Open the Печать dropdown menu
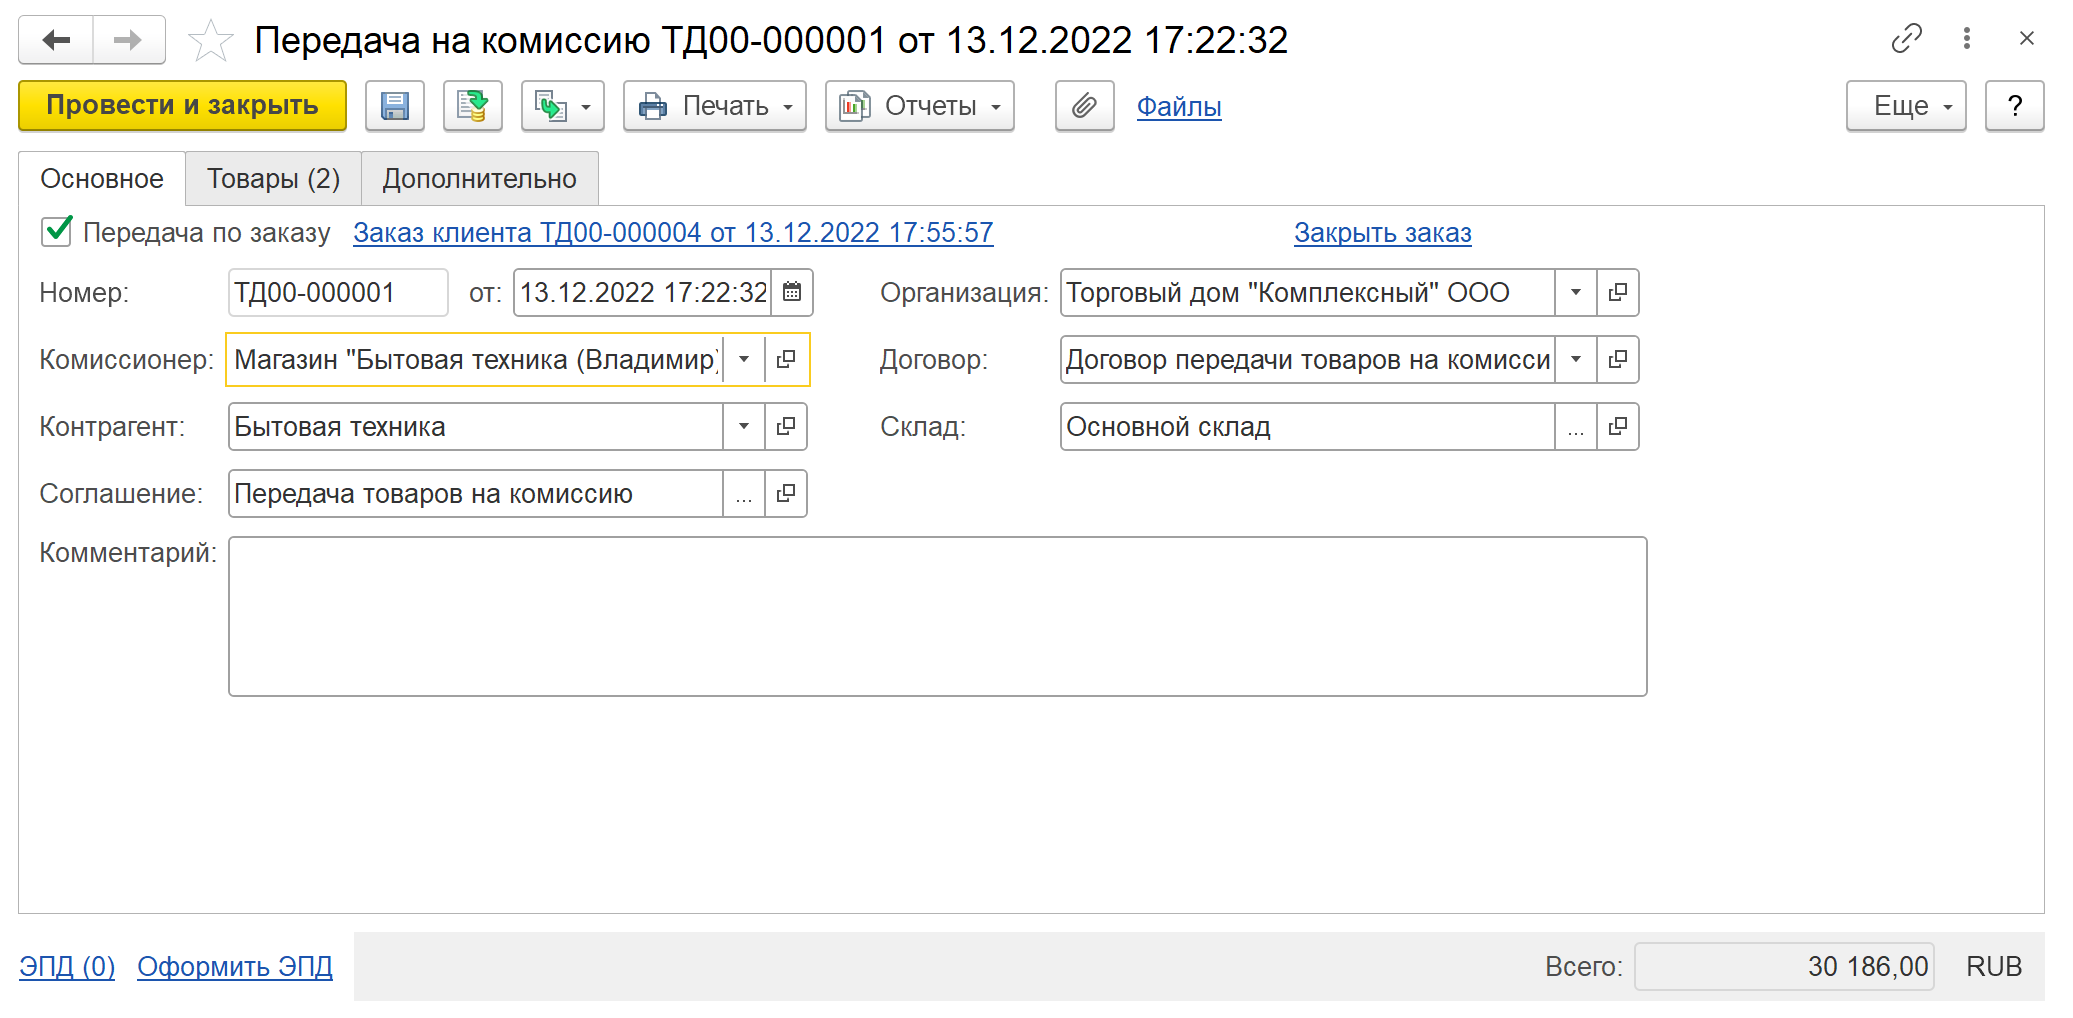Viewport: 2073px width, 1018px height. (x=714, y=106)
